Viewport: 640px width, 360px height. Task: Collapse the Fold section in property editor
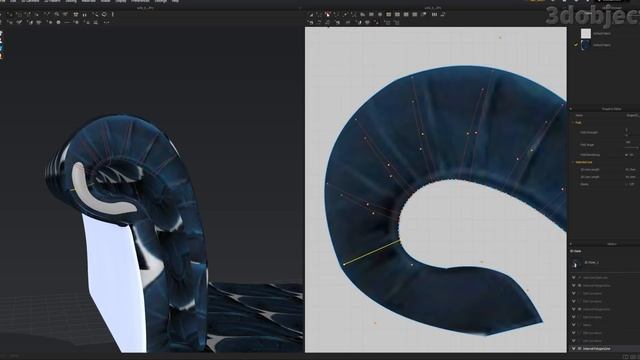point(573,122)
